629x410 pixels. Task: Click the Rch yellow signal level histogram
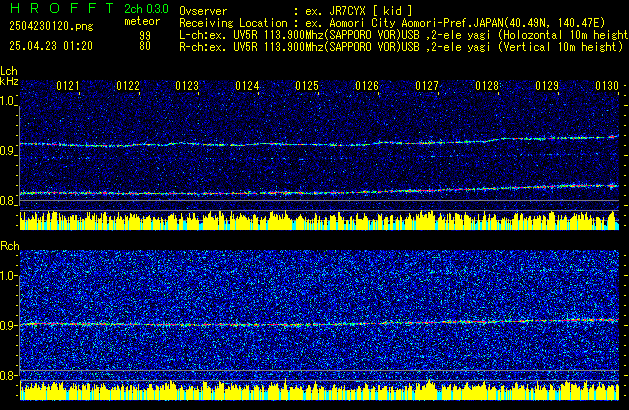tap(319, 390)
